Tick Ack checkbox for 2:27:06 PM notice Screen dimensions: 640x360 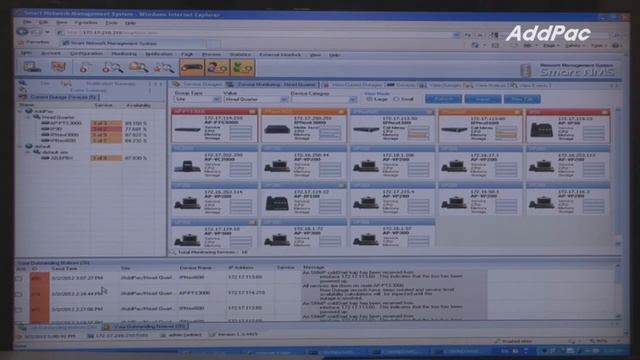19,309
